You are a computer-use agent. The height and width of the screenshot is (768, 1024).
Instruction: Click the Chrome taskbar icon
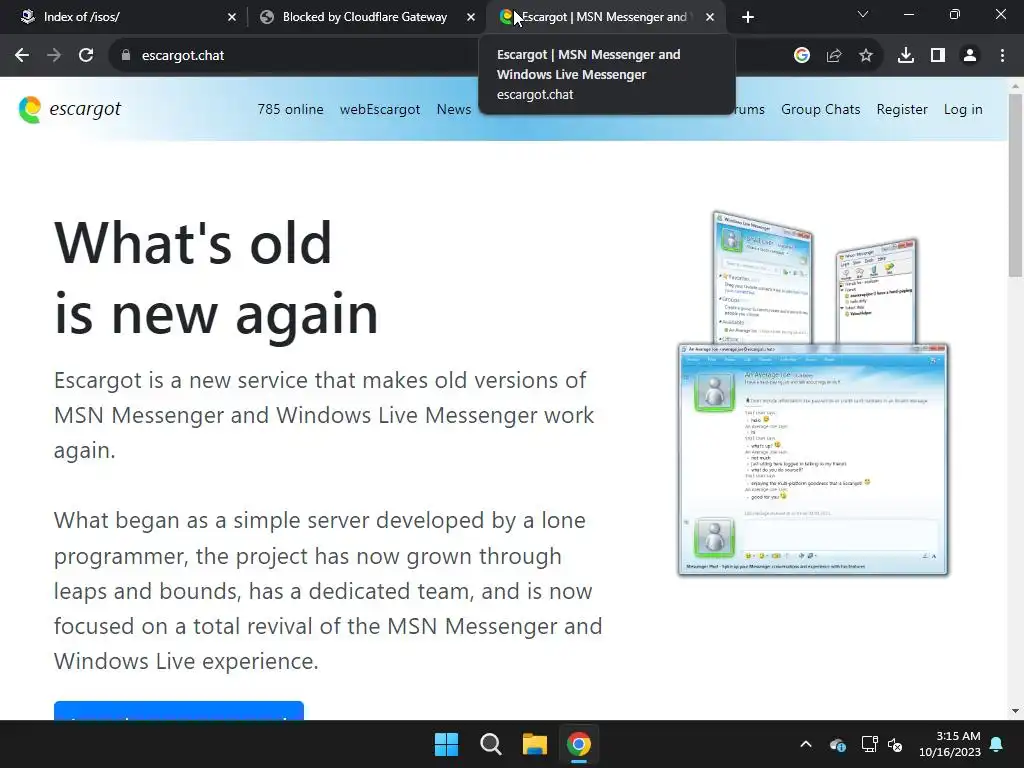coord(579,744)
